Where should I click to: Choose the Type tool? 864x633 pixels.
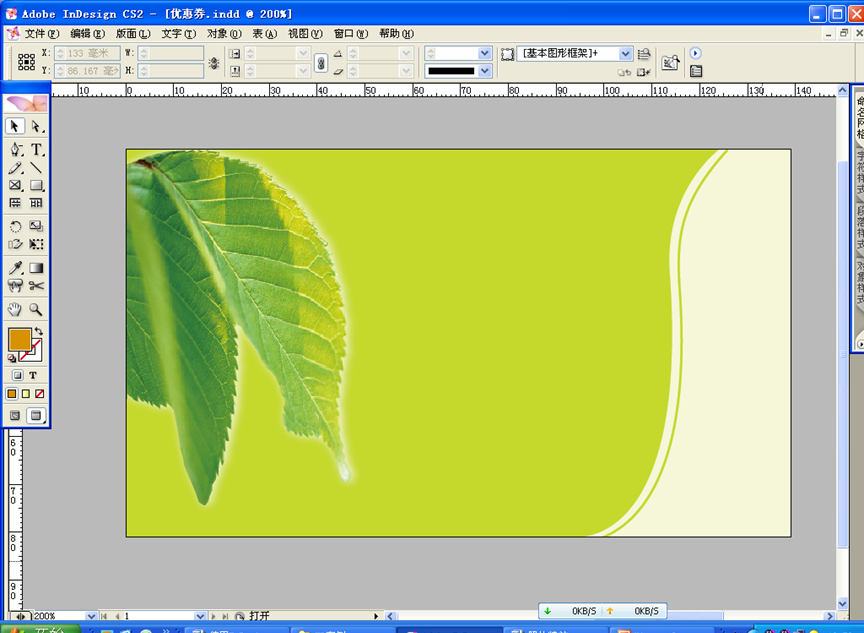tap(37, 149)
